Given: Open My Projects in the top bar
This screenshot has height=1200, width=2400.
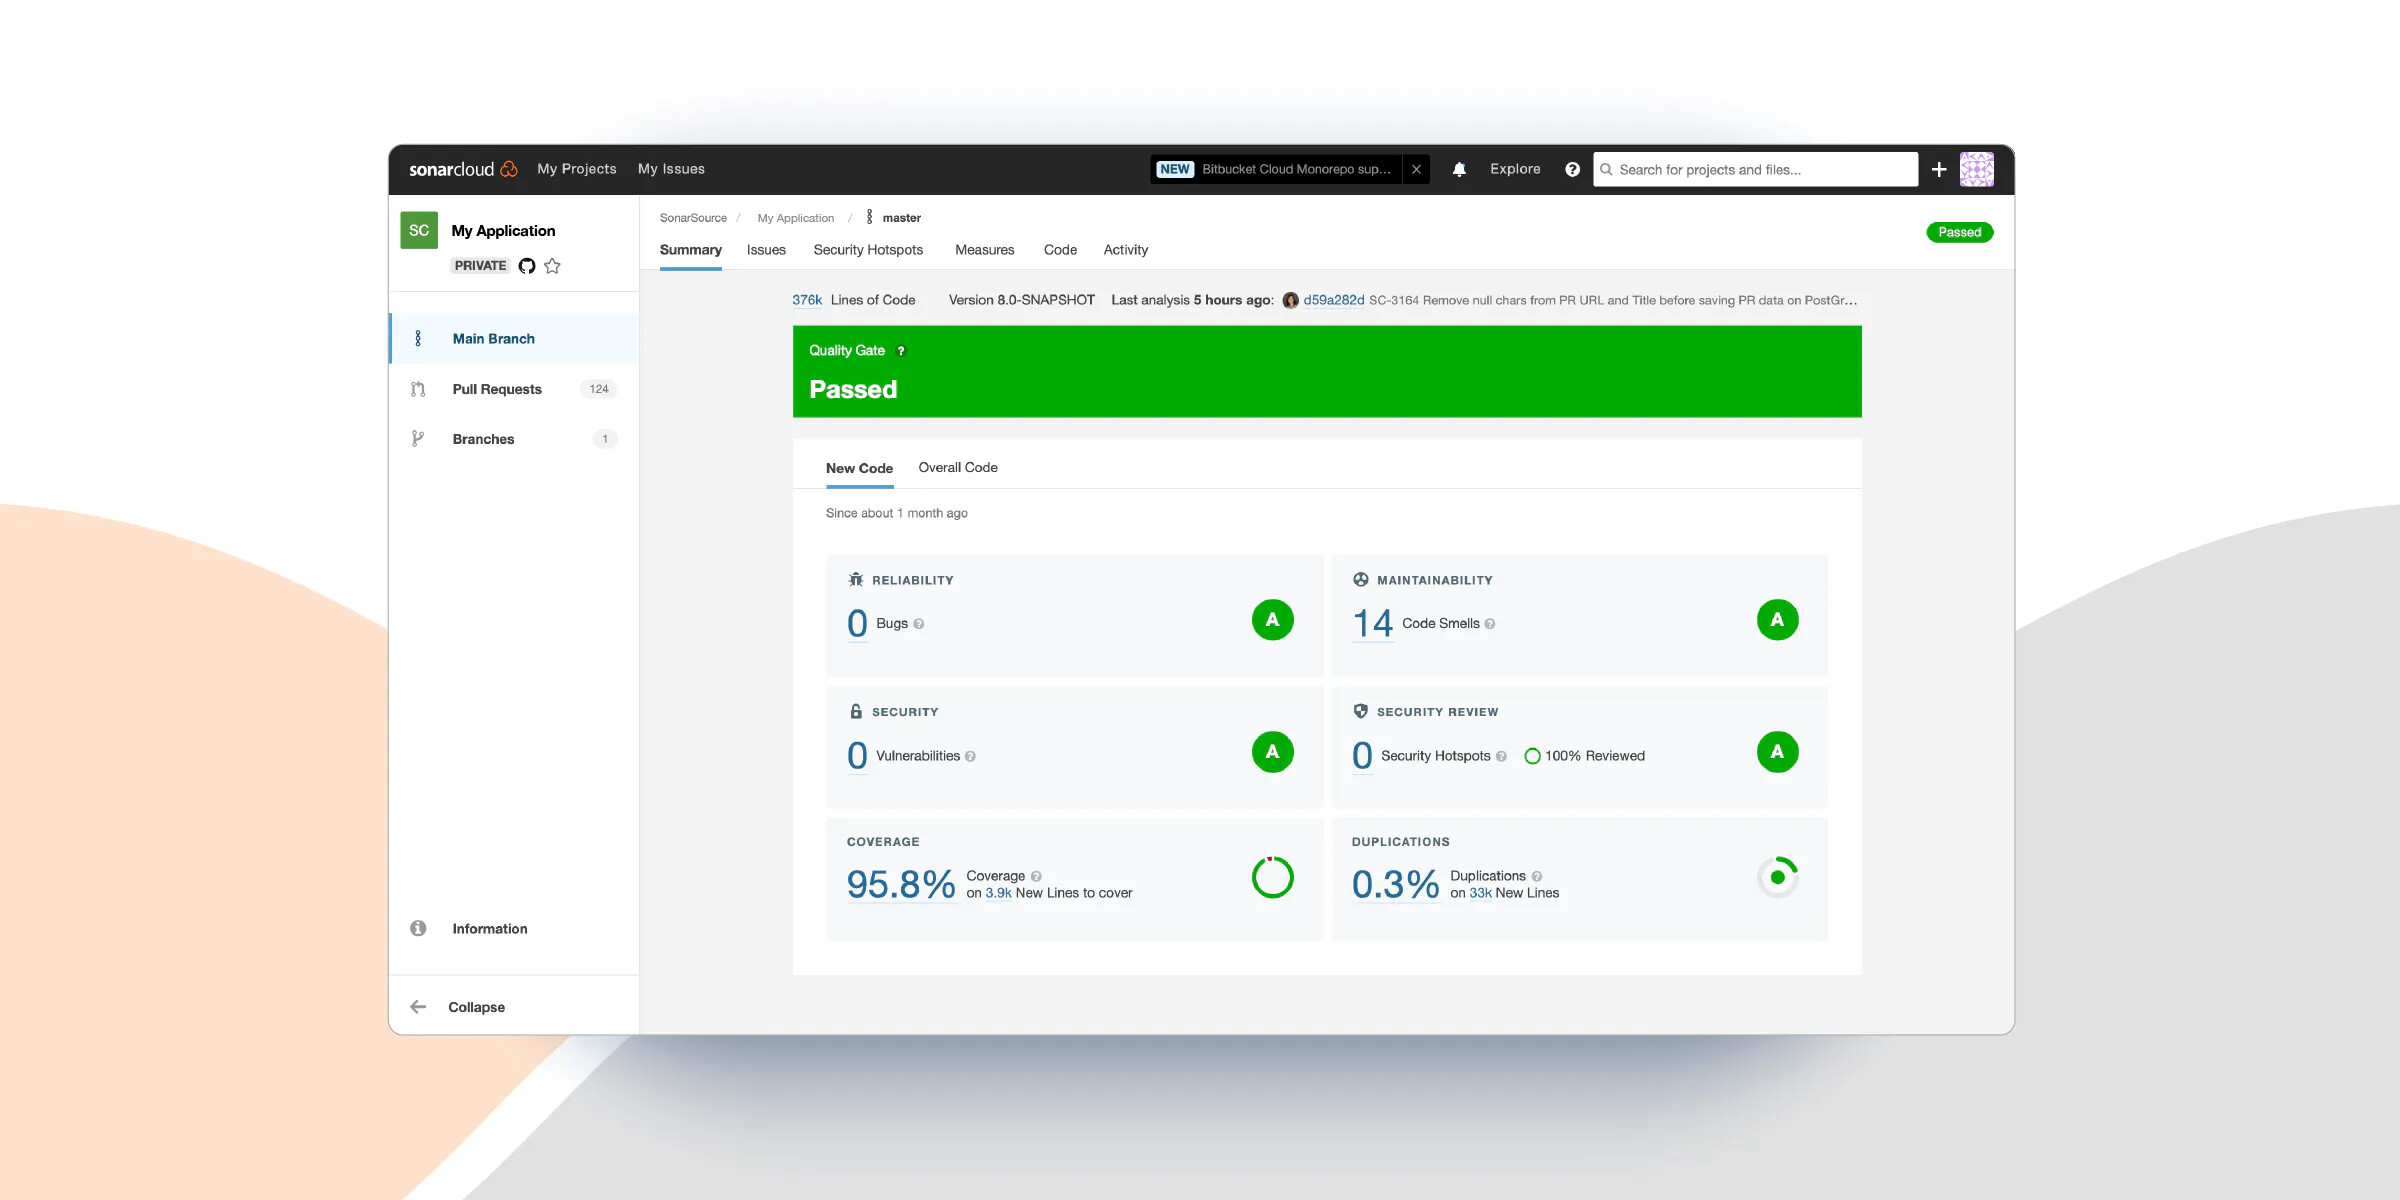Looking at the screenshot, I should click(x=576, y=169).
